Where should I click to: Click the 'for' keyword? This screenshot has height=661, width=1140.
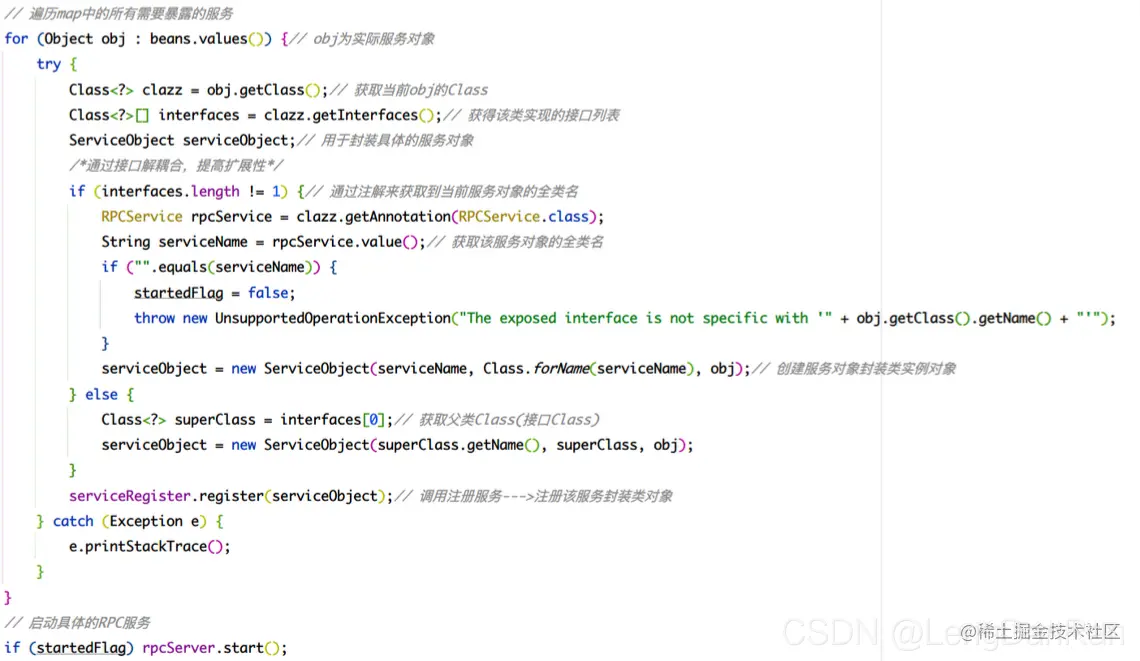(x=16, y=39)
